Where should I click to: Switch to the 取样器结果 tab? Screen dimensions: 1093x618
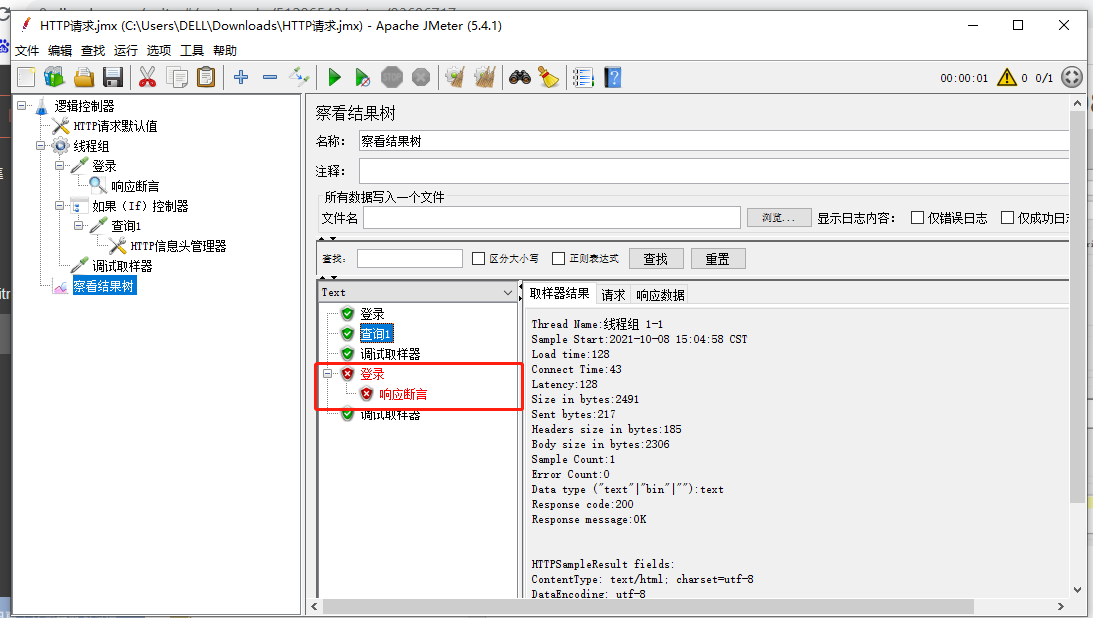point(560,293)
